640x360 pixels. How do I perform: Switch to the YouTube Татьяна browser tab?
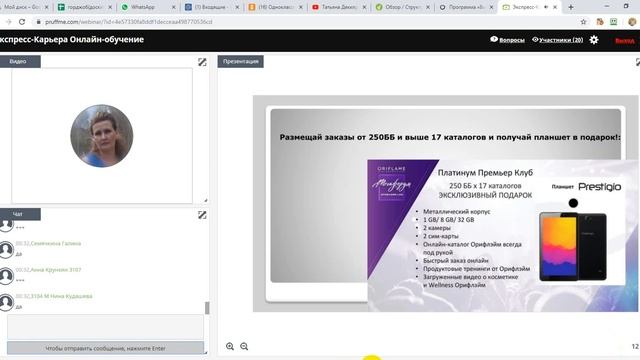tap(339, 7)
